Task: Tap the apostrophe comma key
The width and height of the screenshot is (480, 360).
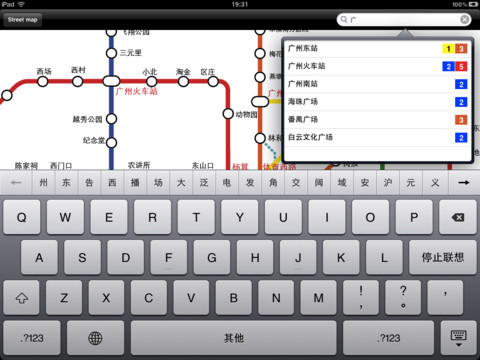Action: (445, 298)
